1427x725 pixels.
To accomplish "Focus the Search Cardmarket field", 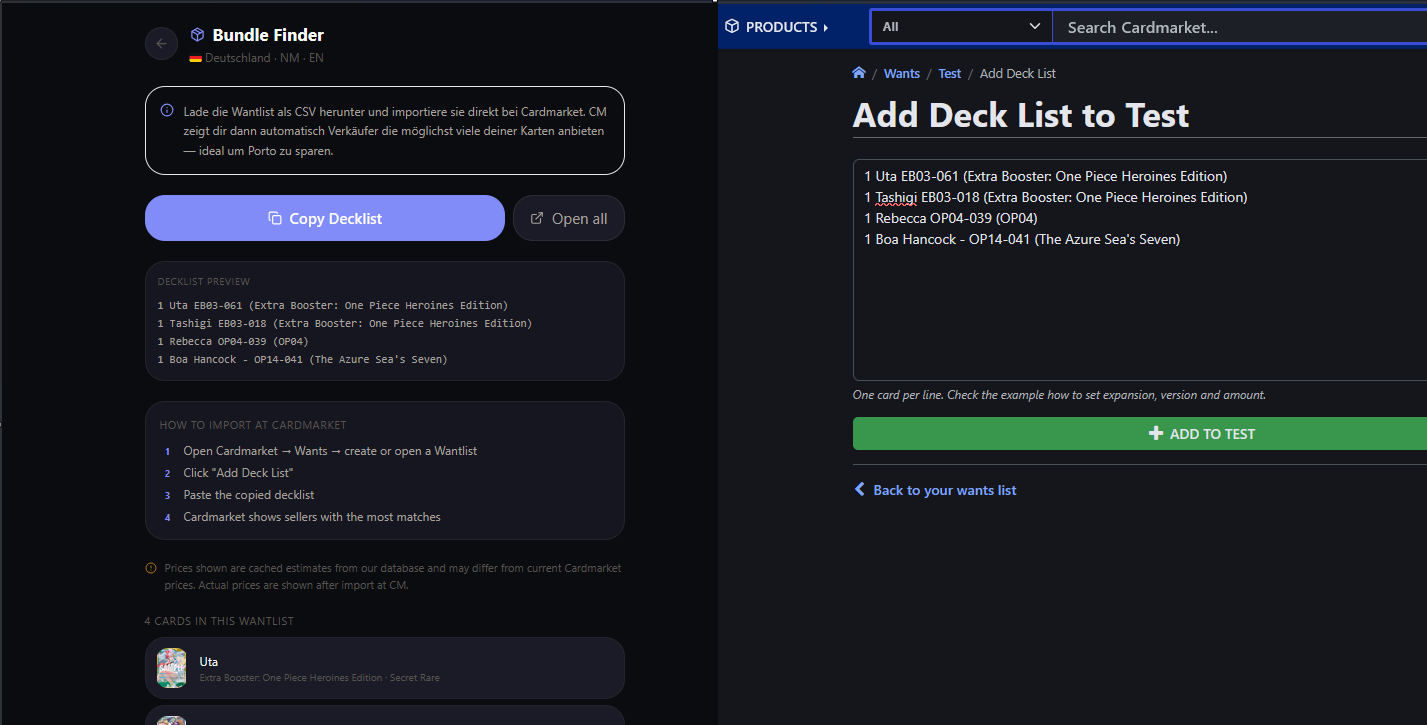I will pos(1240,27).
